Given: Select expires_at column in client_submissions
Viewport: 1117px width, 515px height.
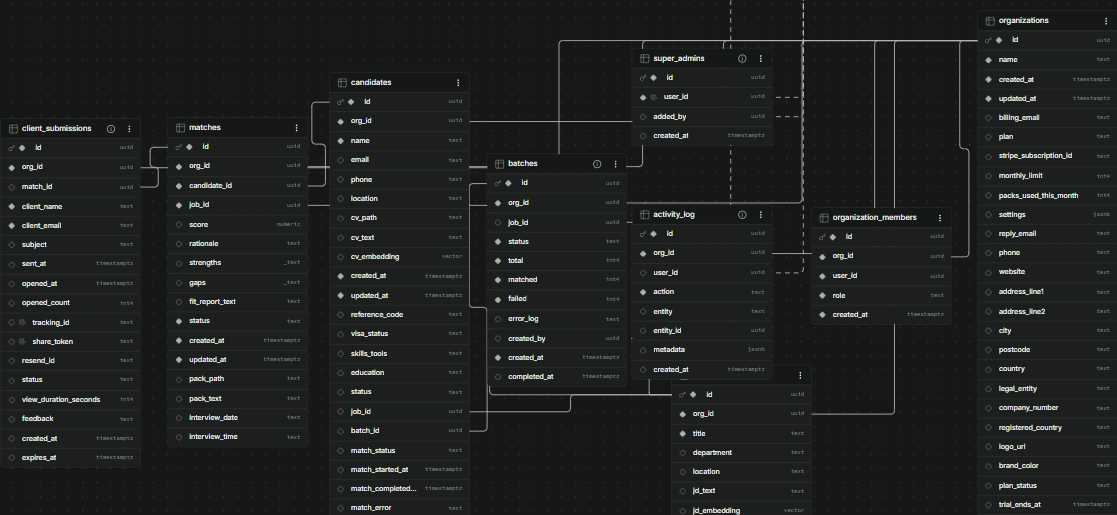Looking at the screenshot, I should click(71, 457).
